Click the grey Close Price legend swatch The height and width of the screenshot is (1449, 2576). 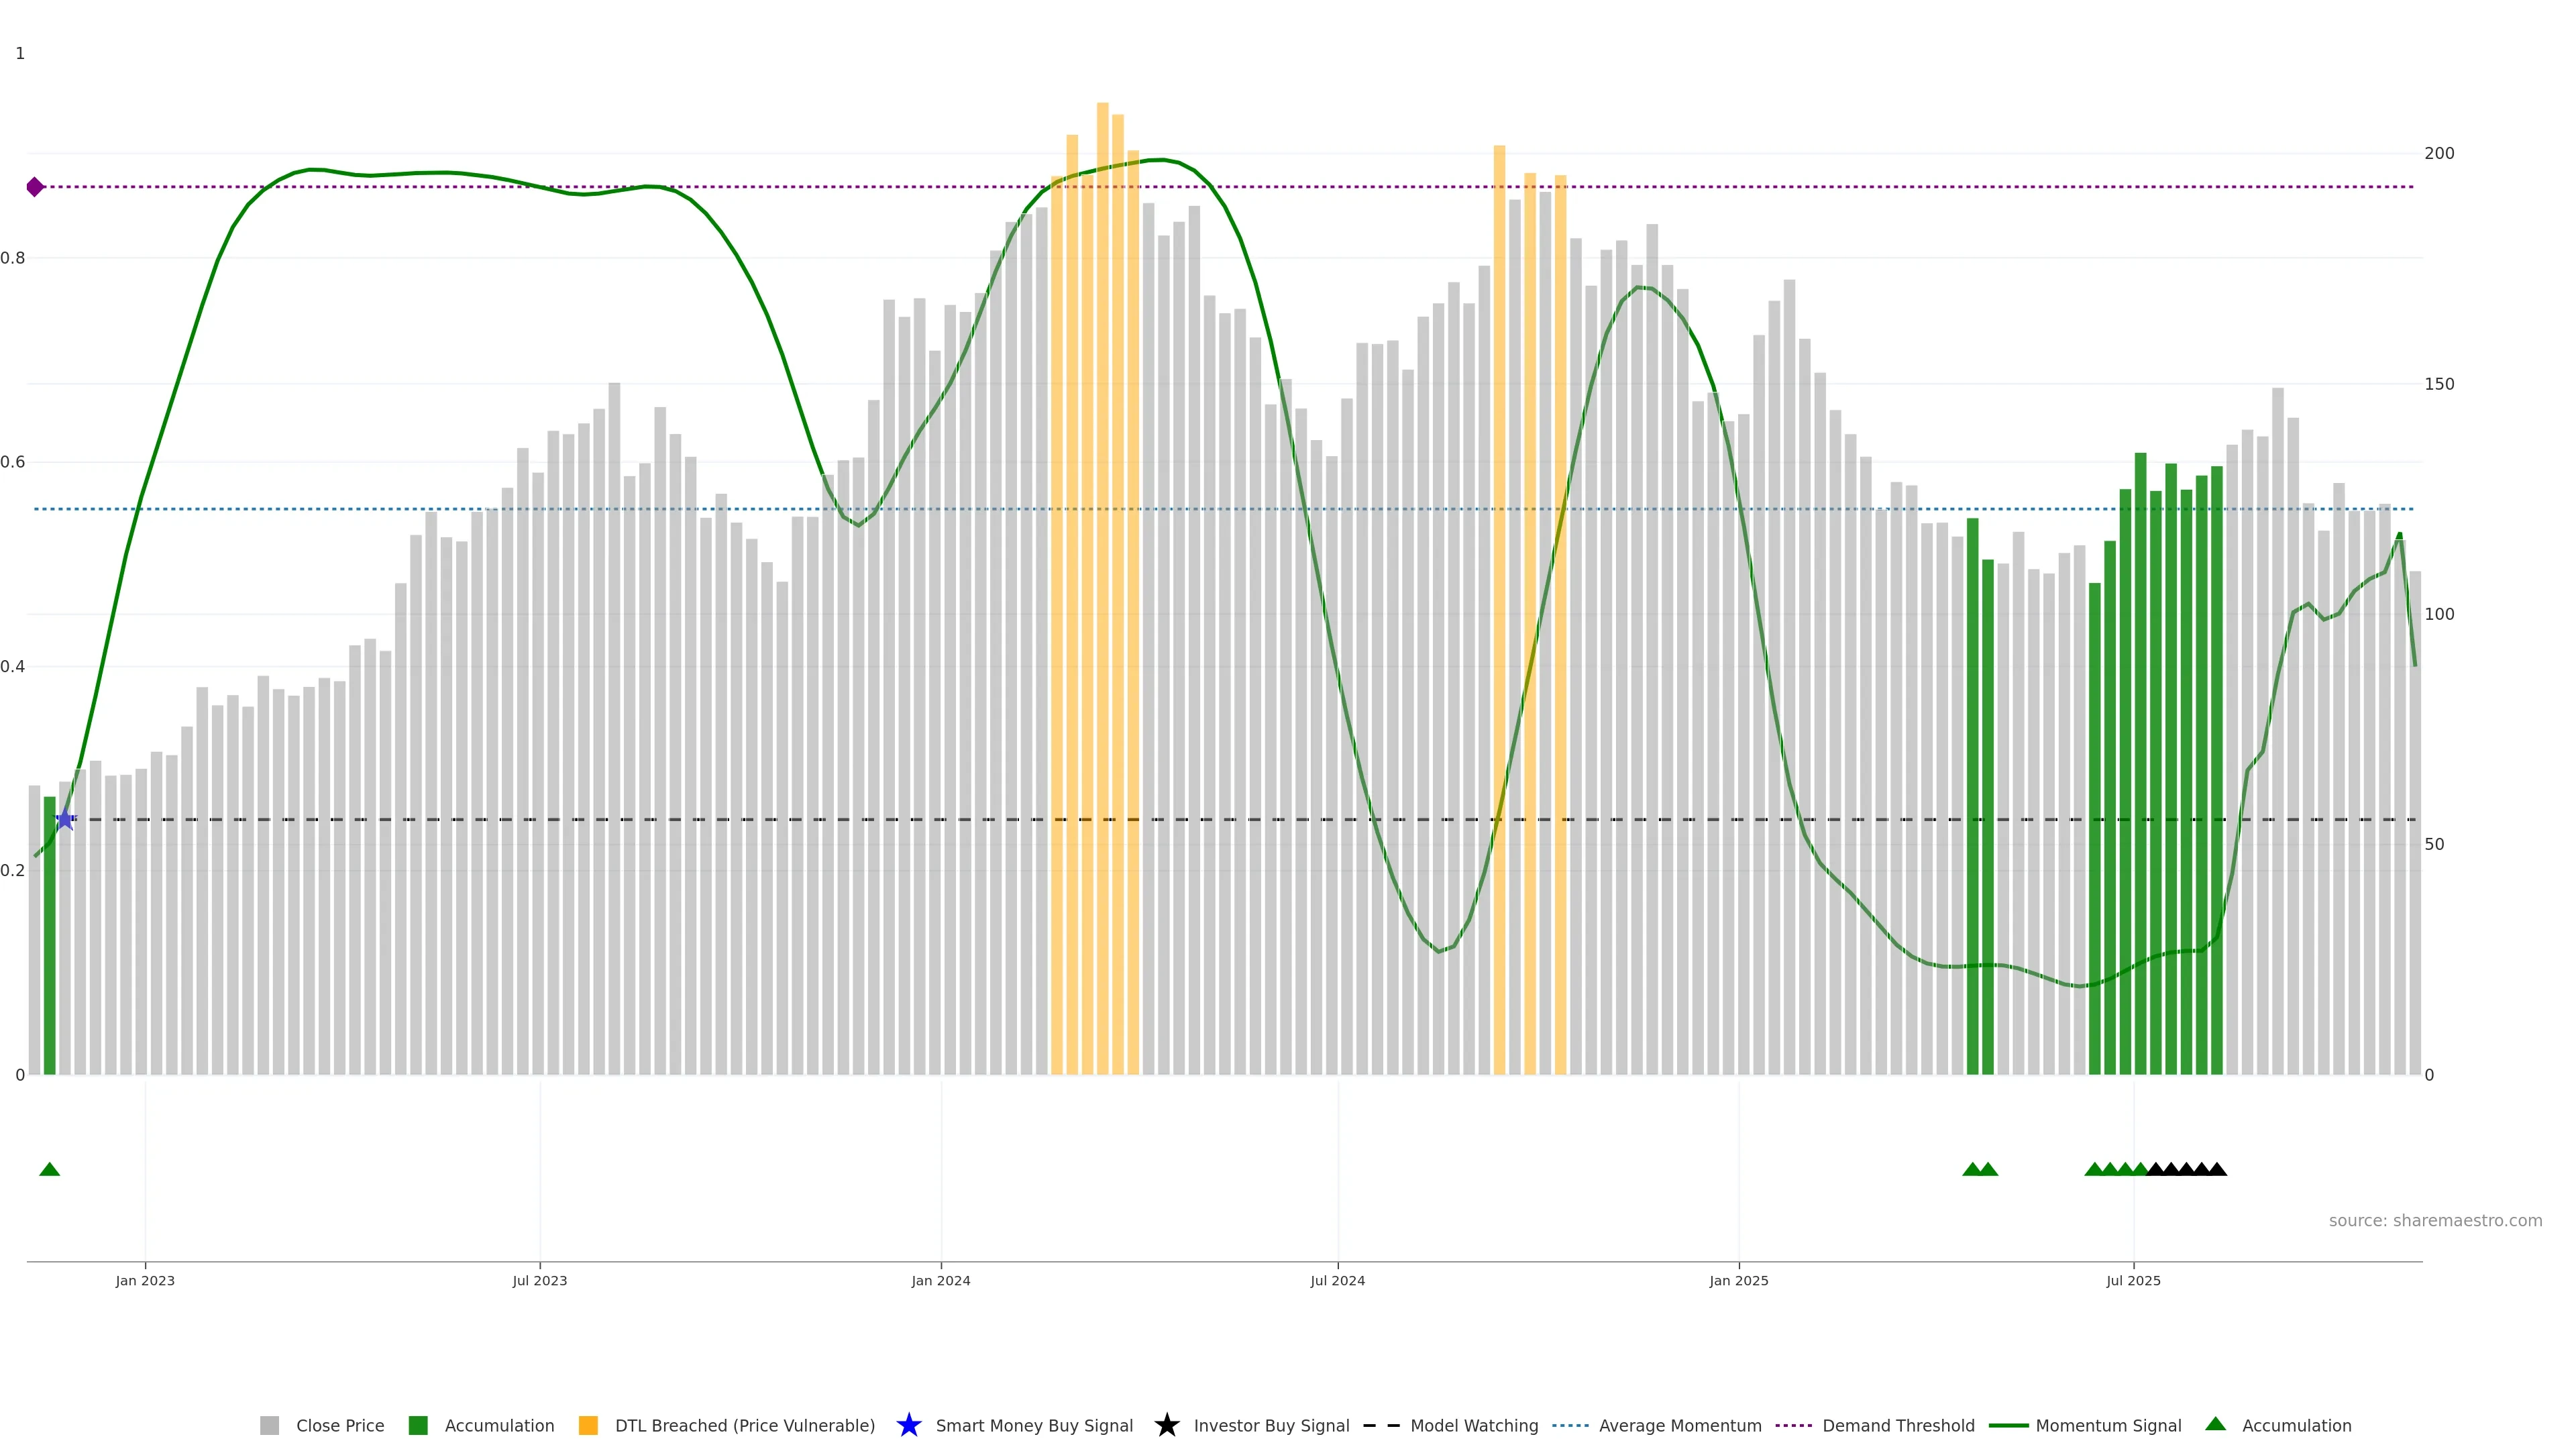[x=269, y=1426]
